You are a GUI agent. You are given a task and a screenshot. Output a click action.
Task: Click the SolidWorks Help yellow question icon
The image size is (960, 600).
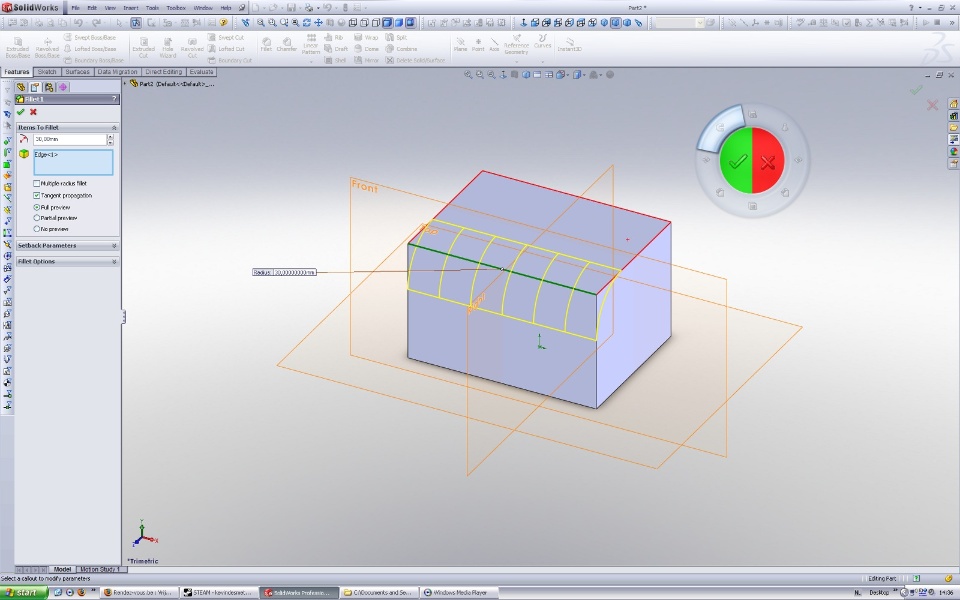tap(223, 23)
